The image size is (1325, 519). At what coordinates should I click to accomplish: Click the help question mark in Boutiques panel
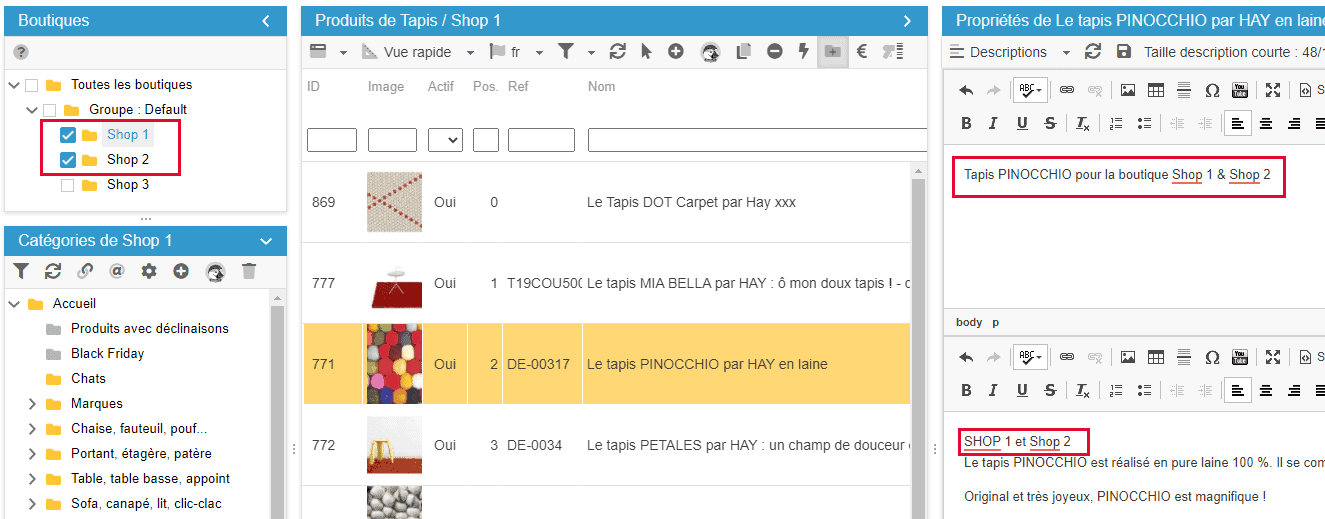[21, 52]
